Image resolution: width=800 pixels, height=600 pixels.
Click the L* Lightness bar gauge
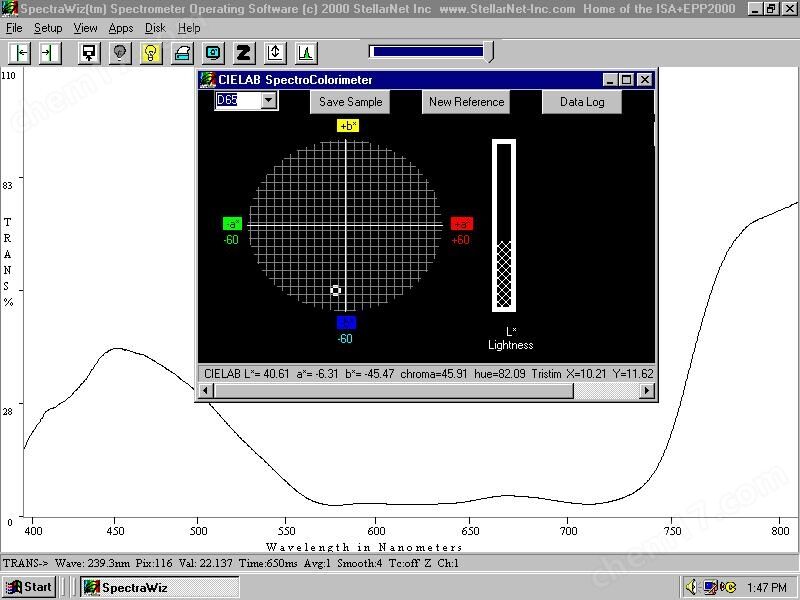pos(504,225)
